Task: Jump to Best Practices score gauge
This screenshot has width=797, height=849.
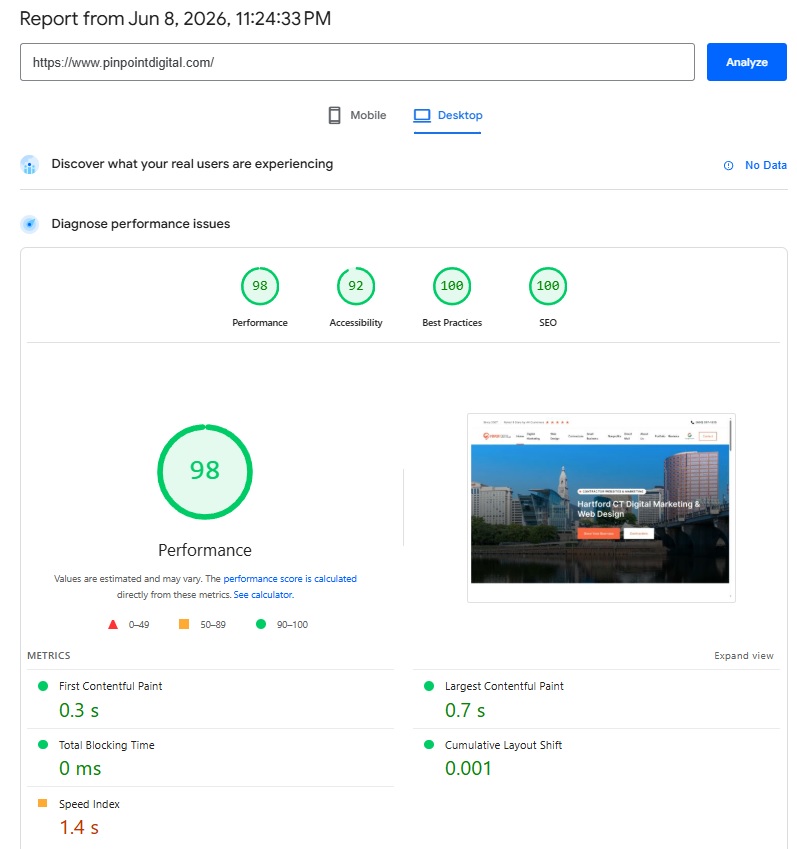Action: (452, 286)
